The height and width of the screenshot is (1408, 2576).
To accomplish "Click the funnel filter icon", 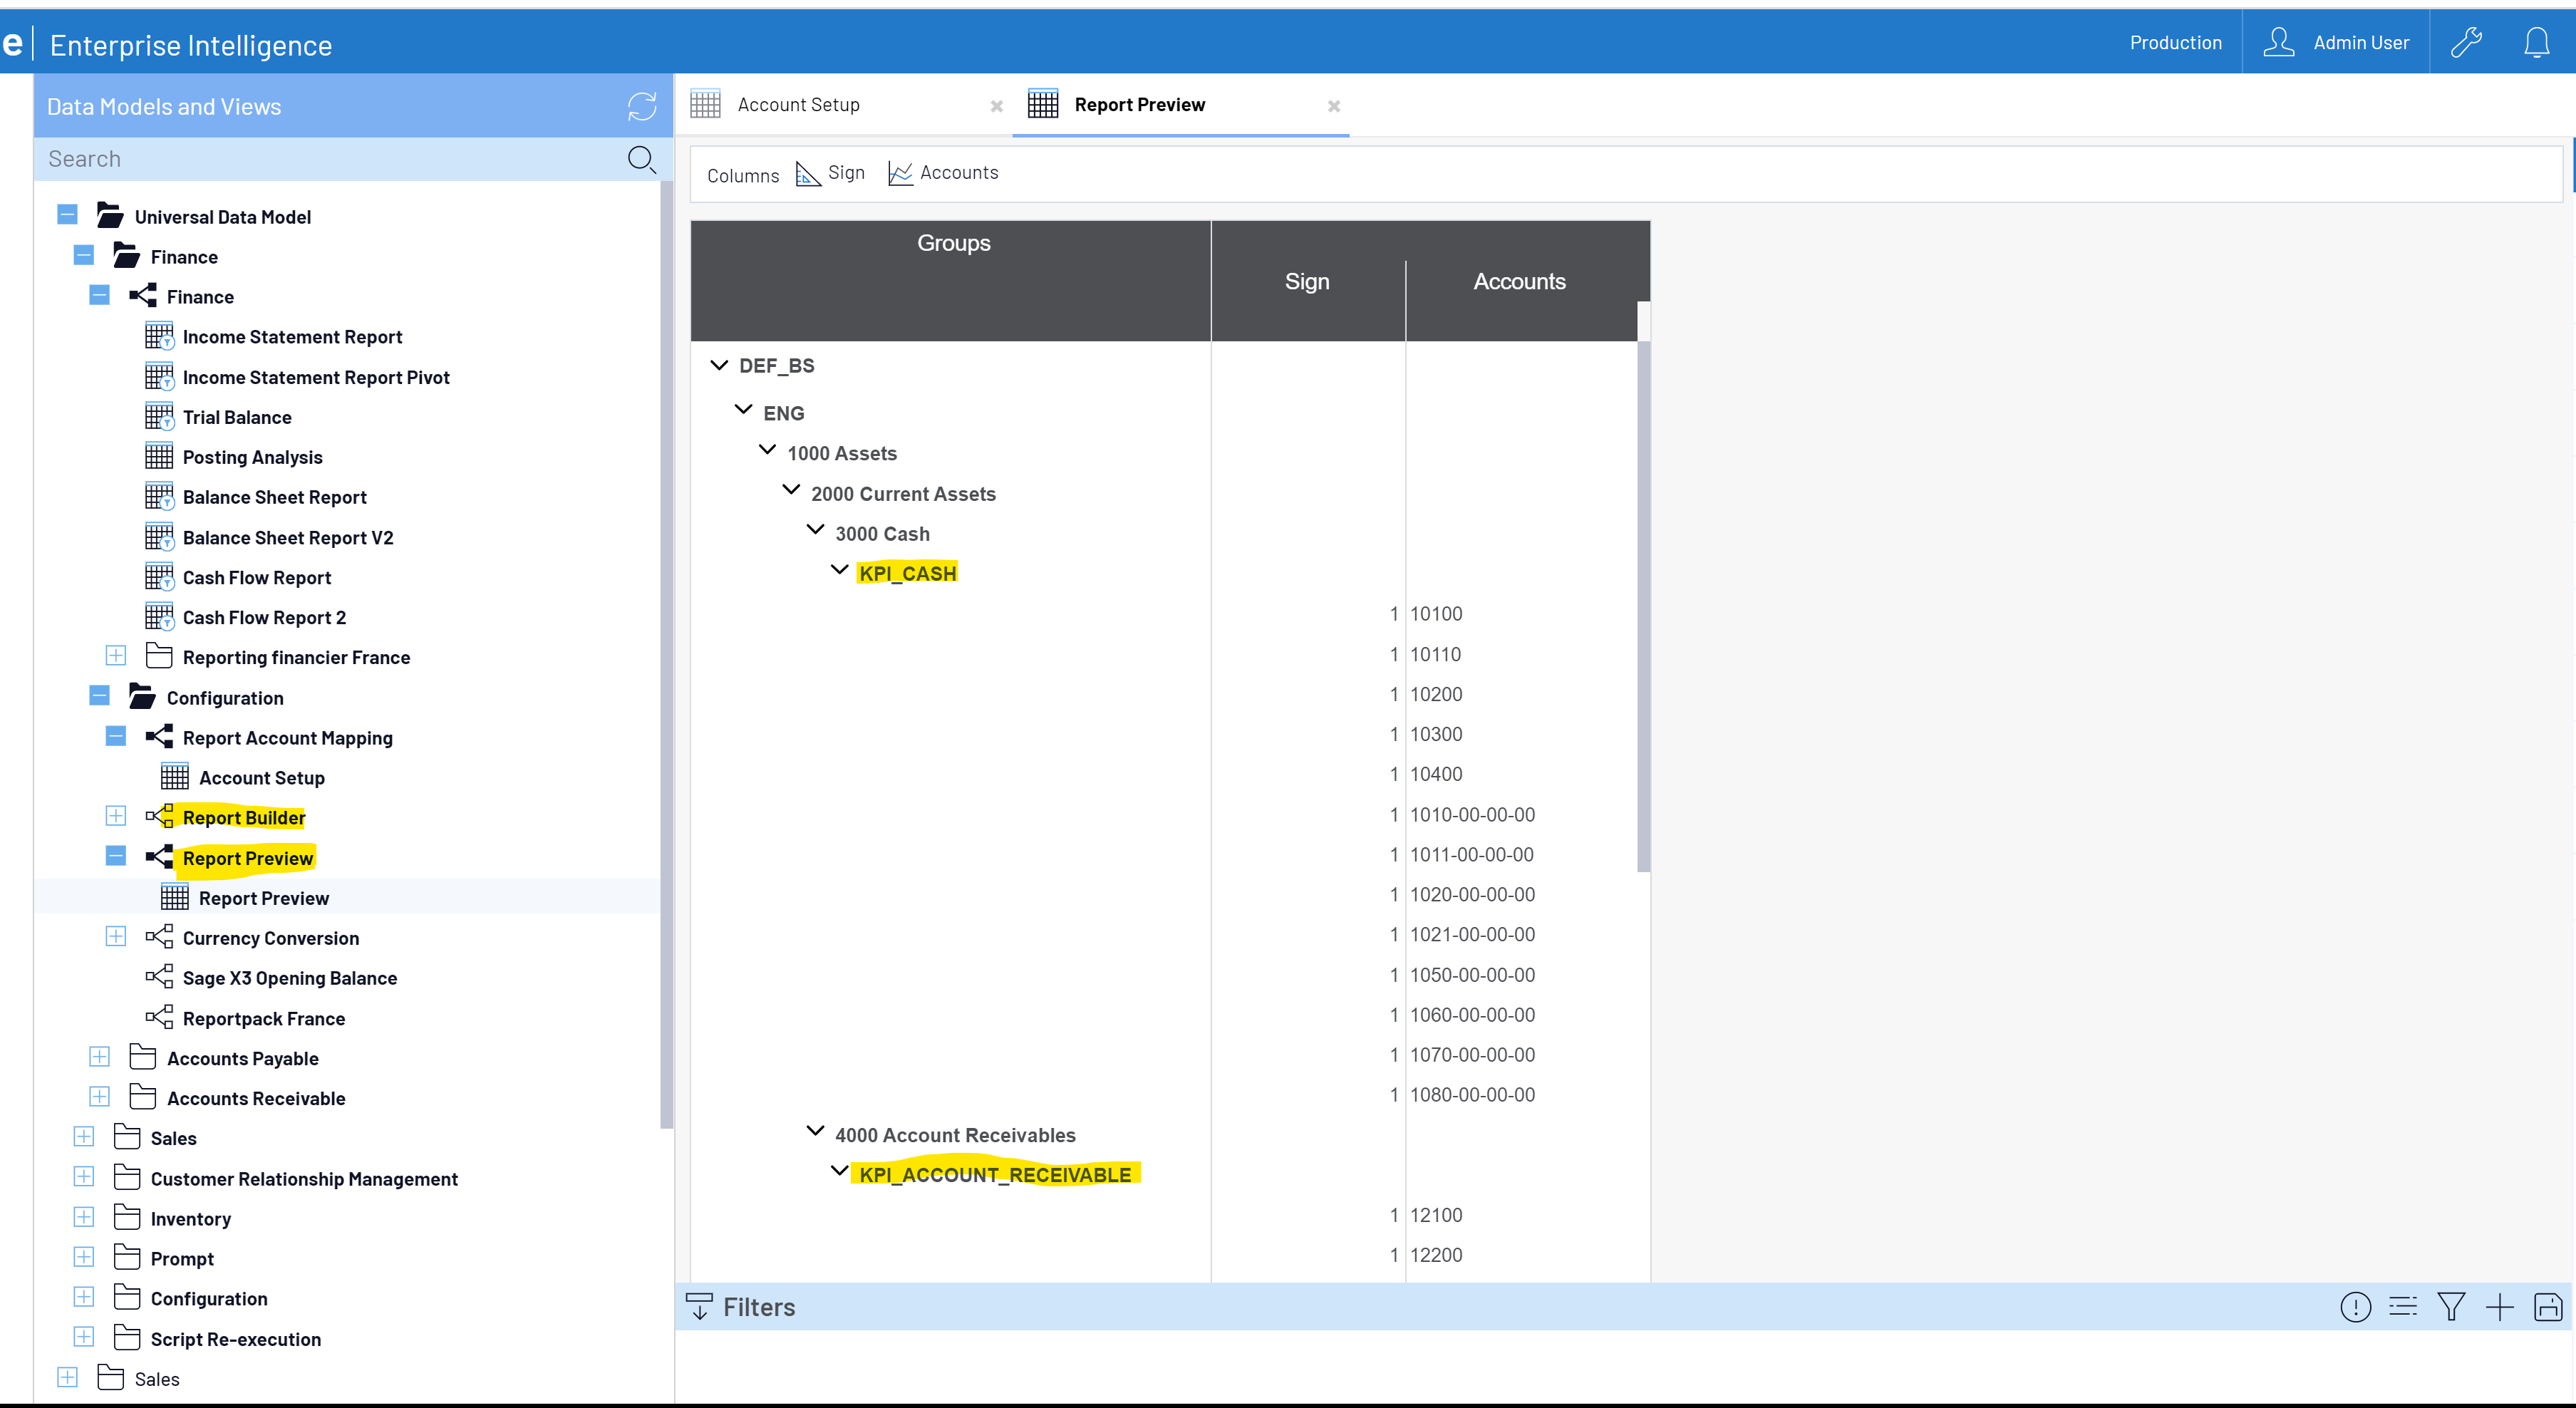I will coord(2451,1307).
